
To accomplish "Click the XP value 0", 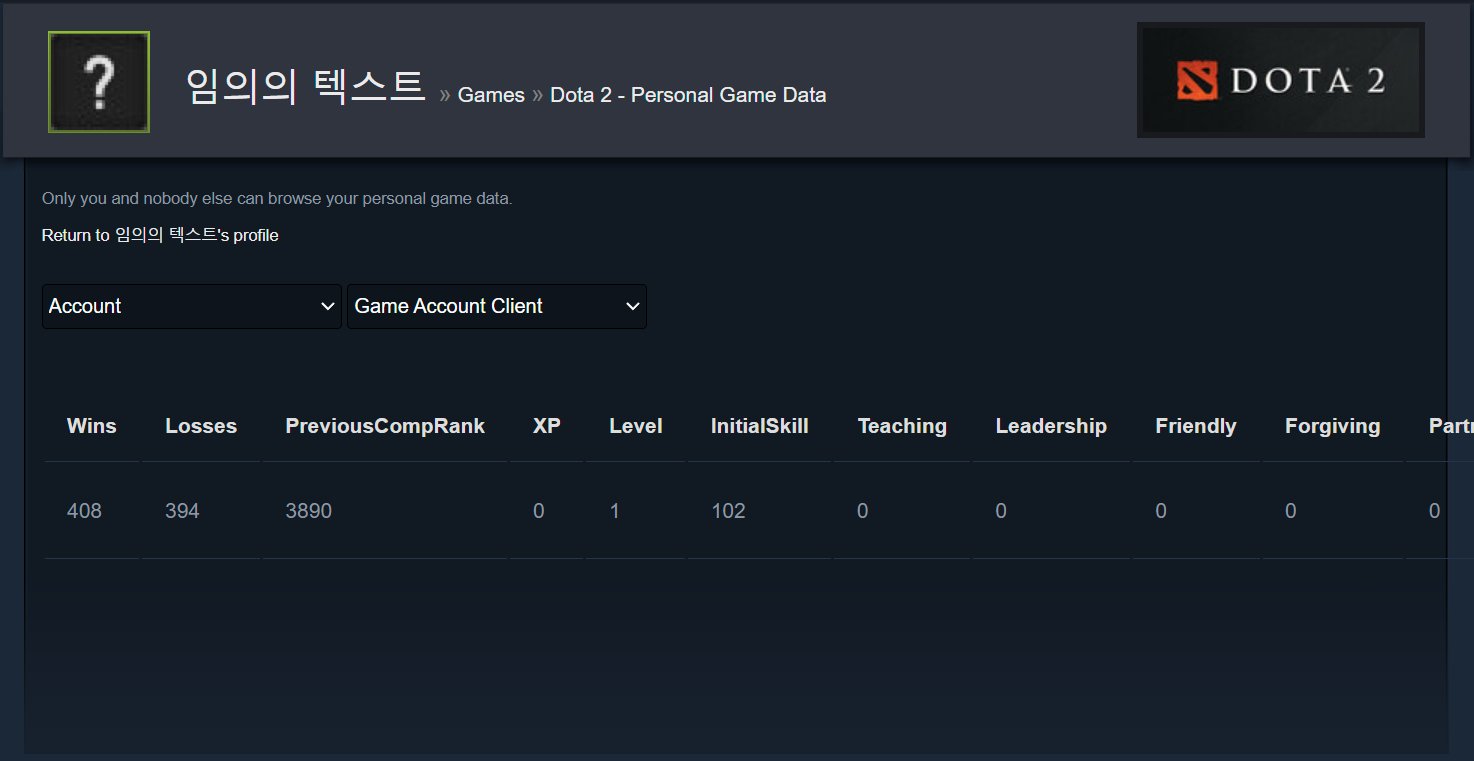I will point(539,511).
